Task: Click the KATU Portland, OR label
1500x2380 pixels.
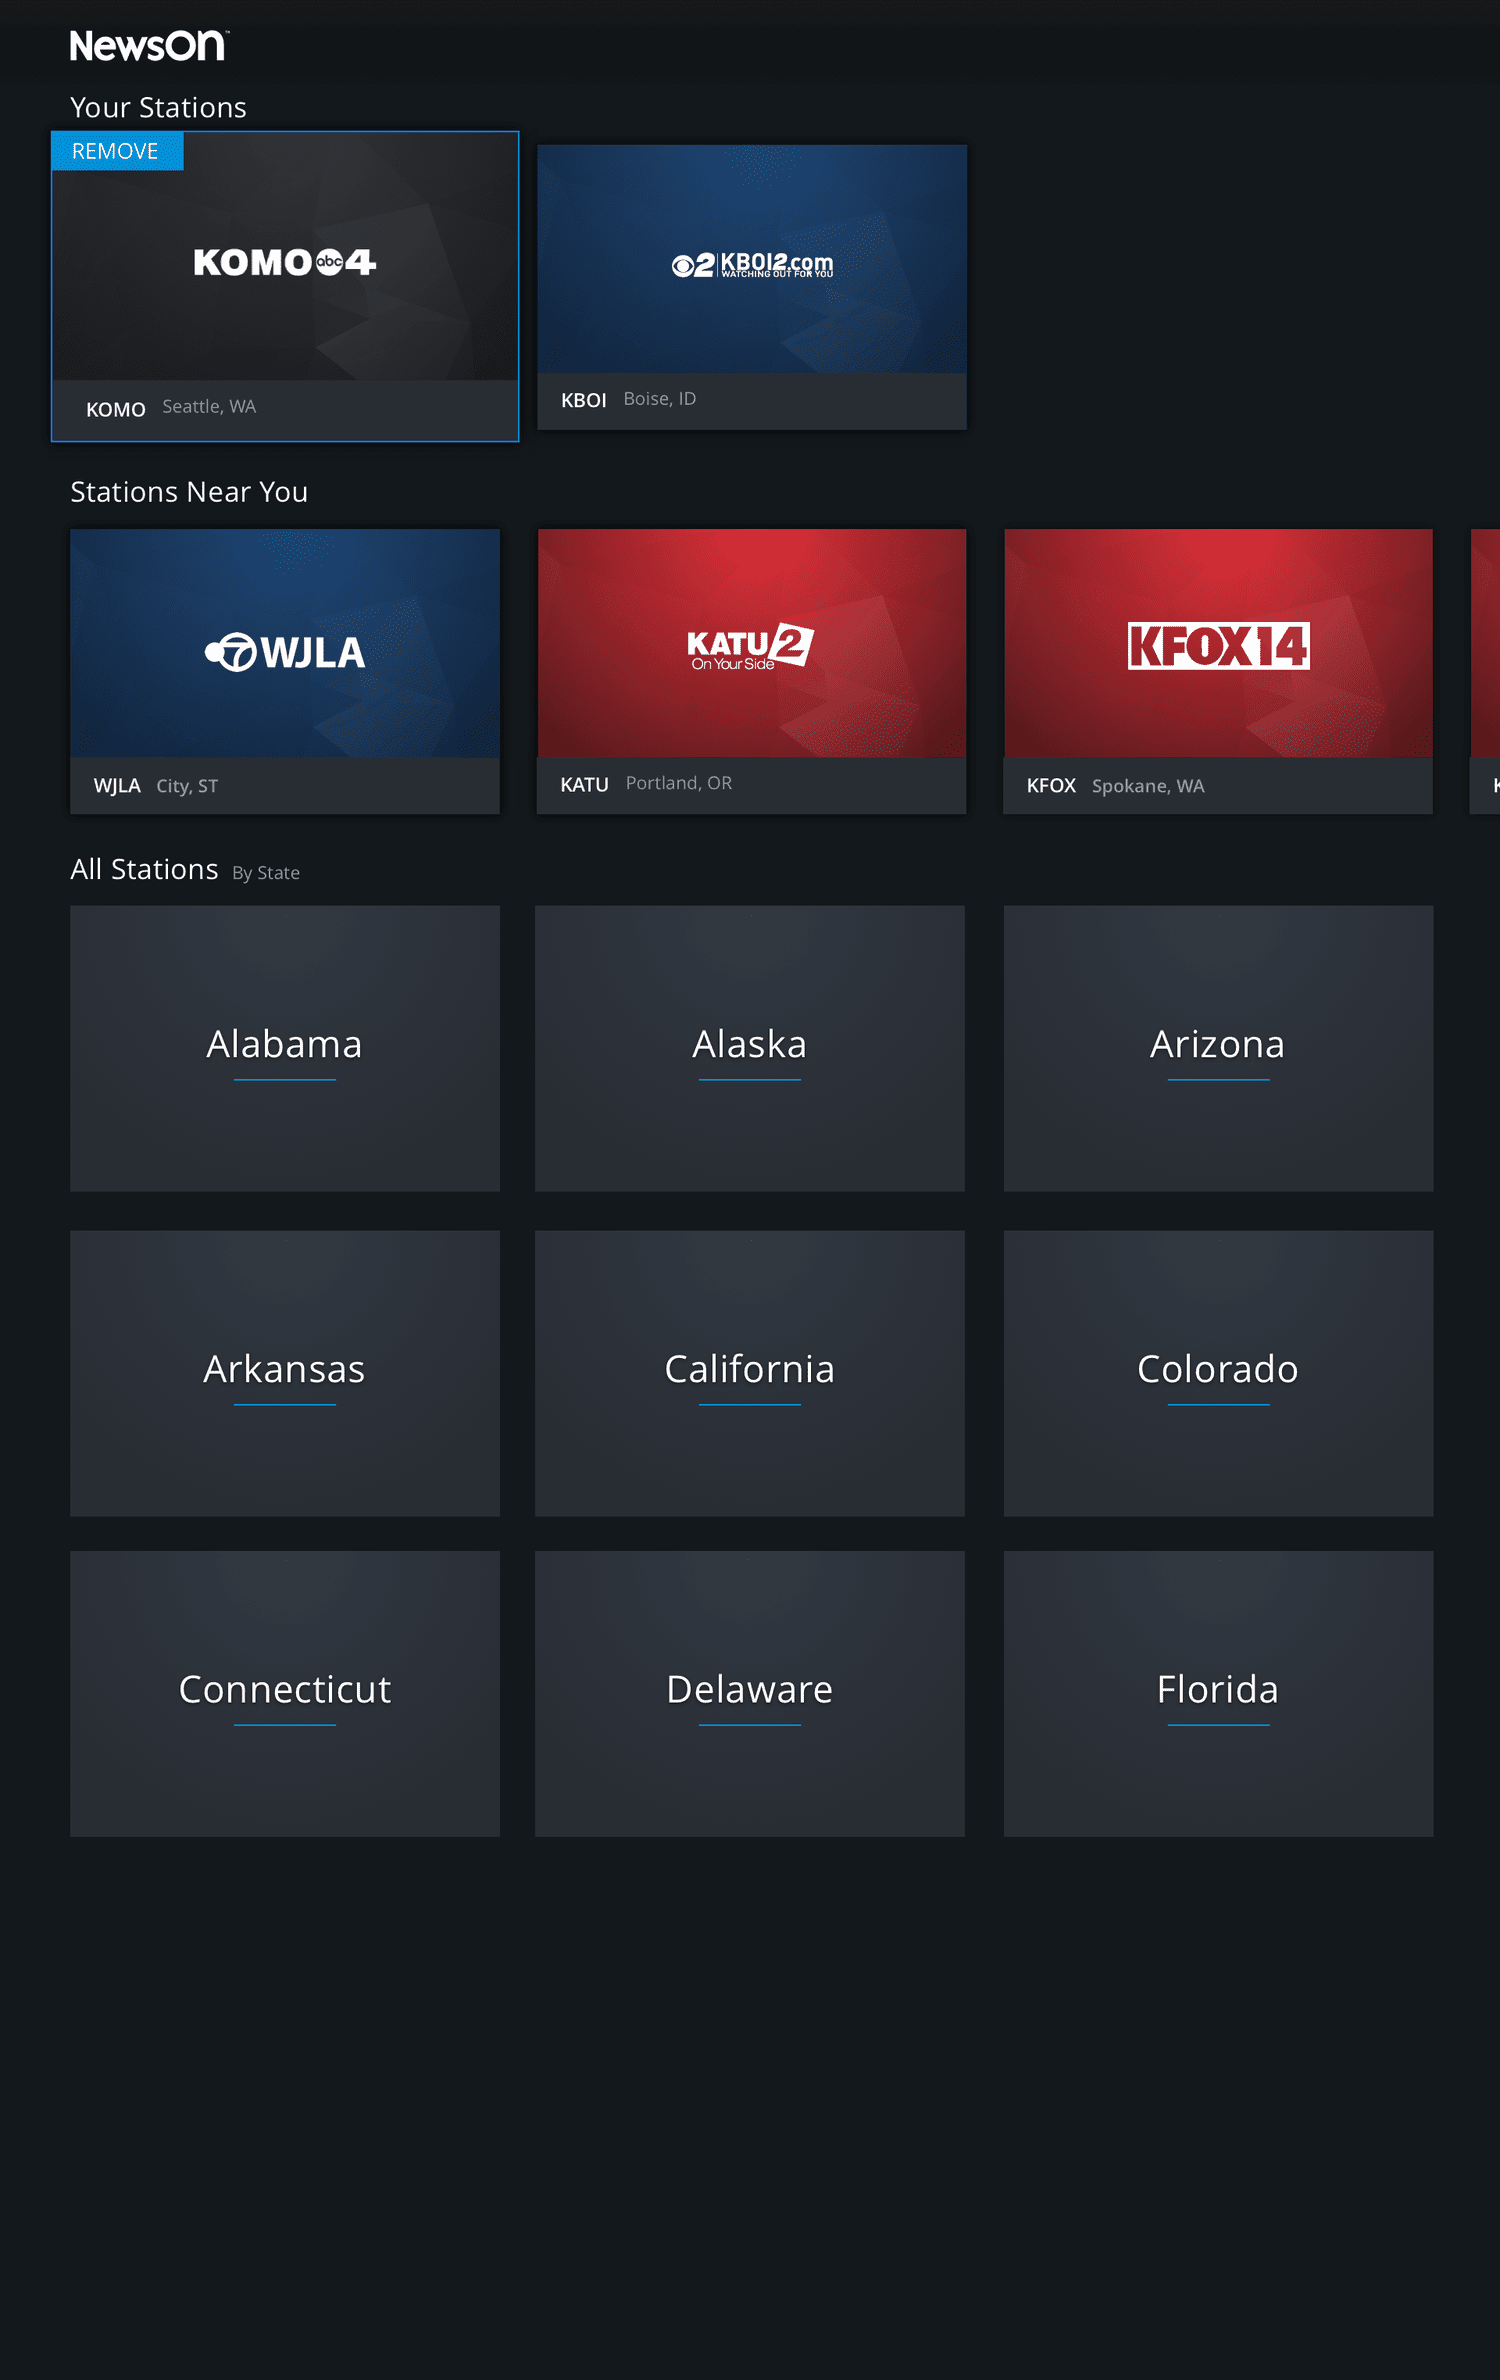Action: (x=646, y=784)
